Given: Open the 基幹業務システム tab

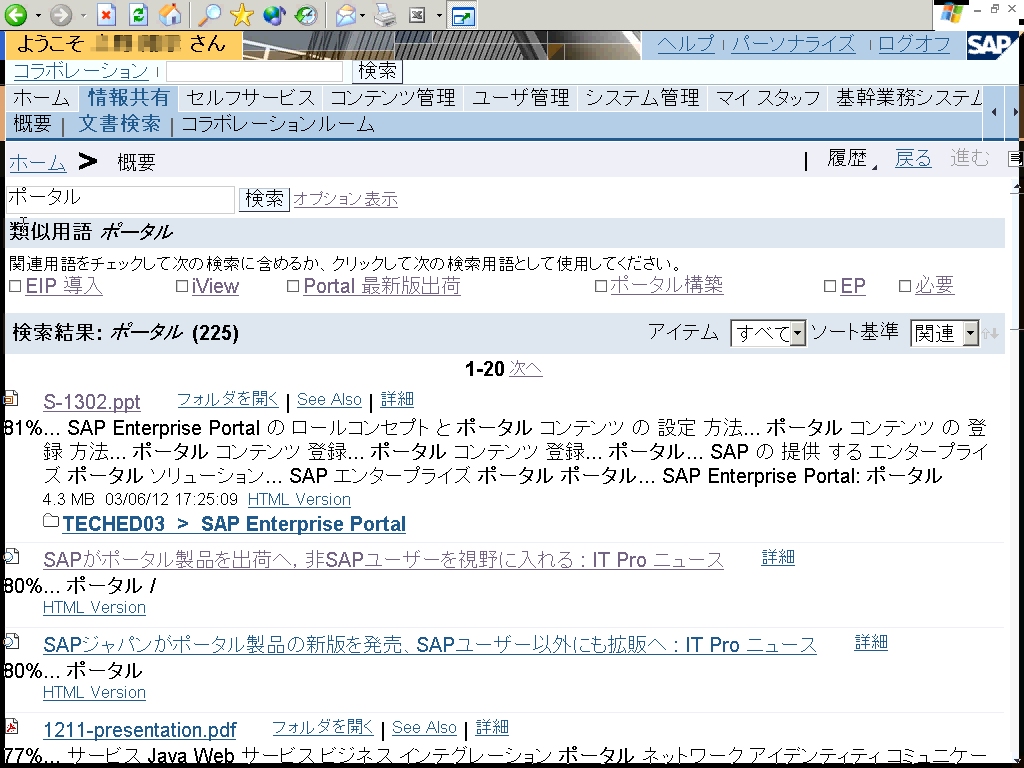Looking at the screenshot, I should tap(908, 98).
